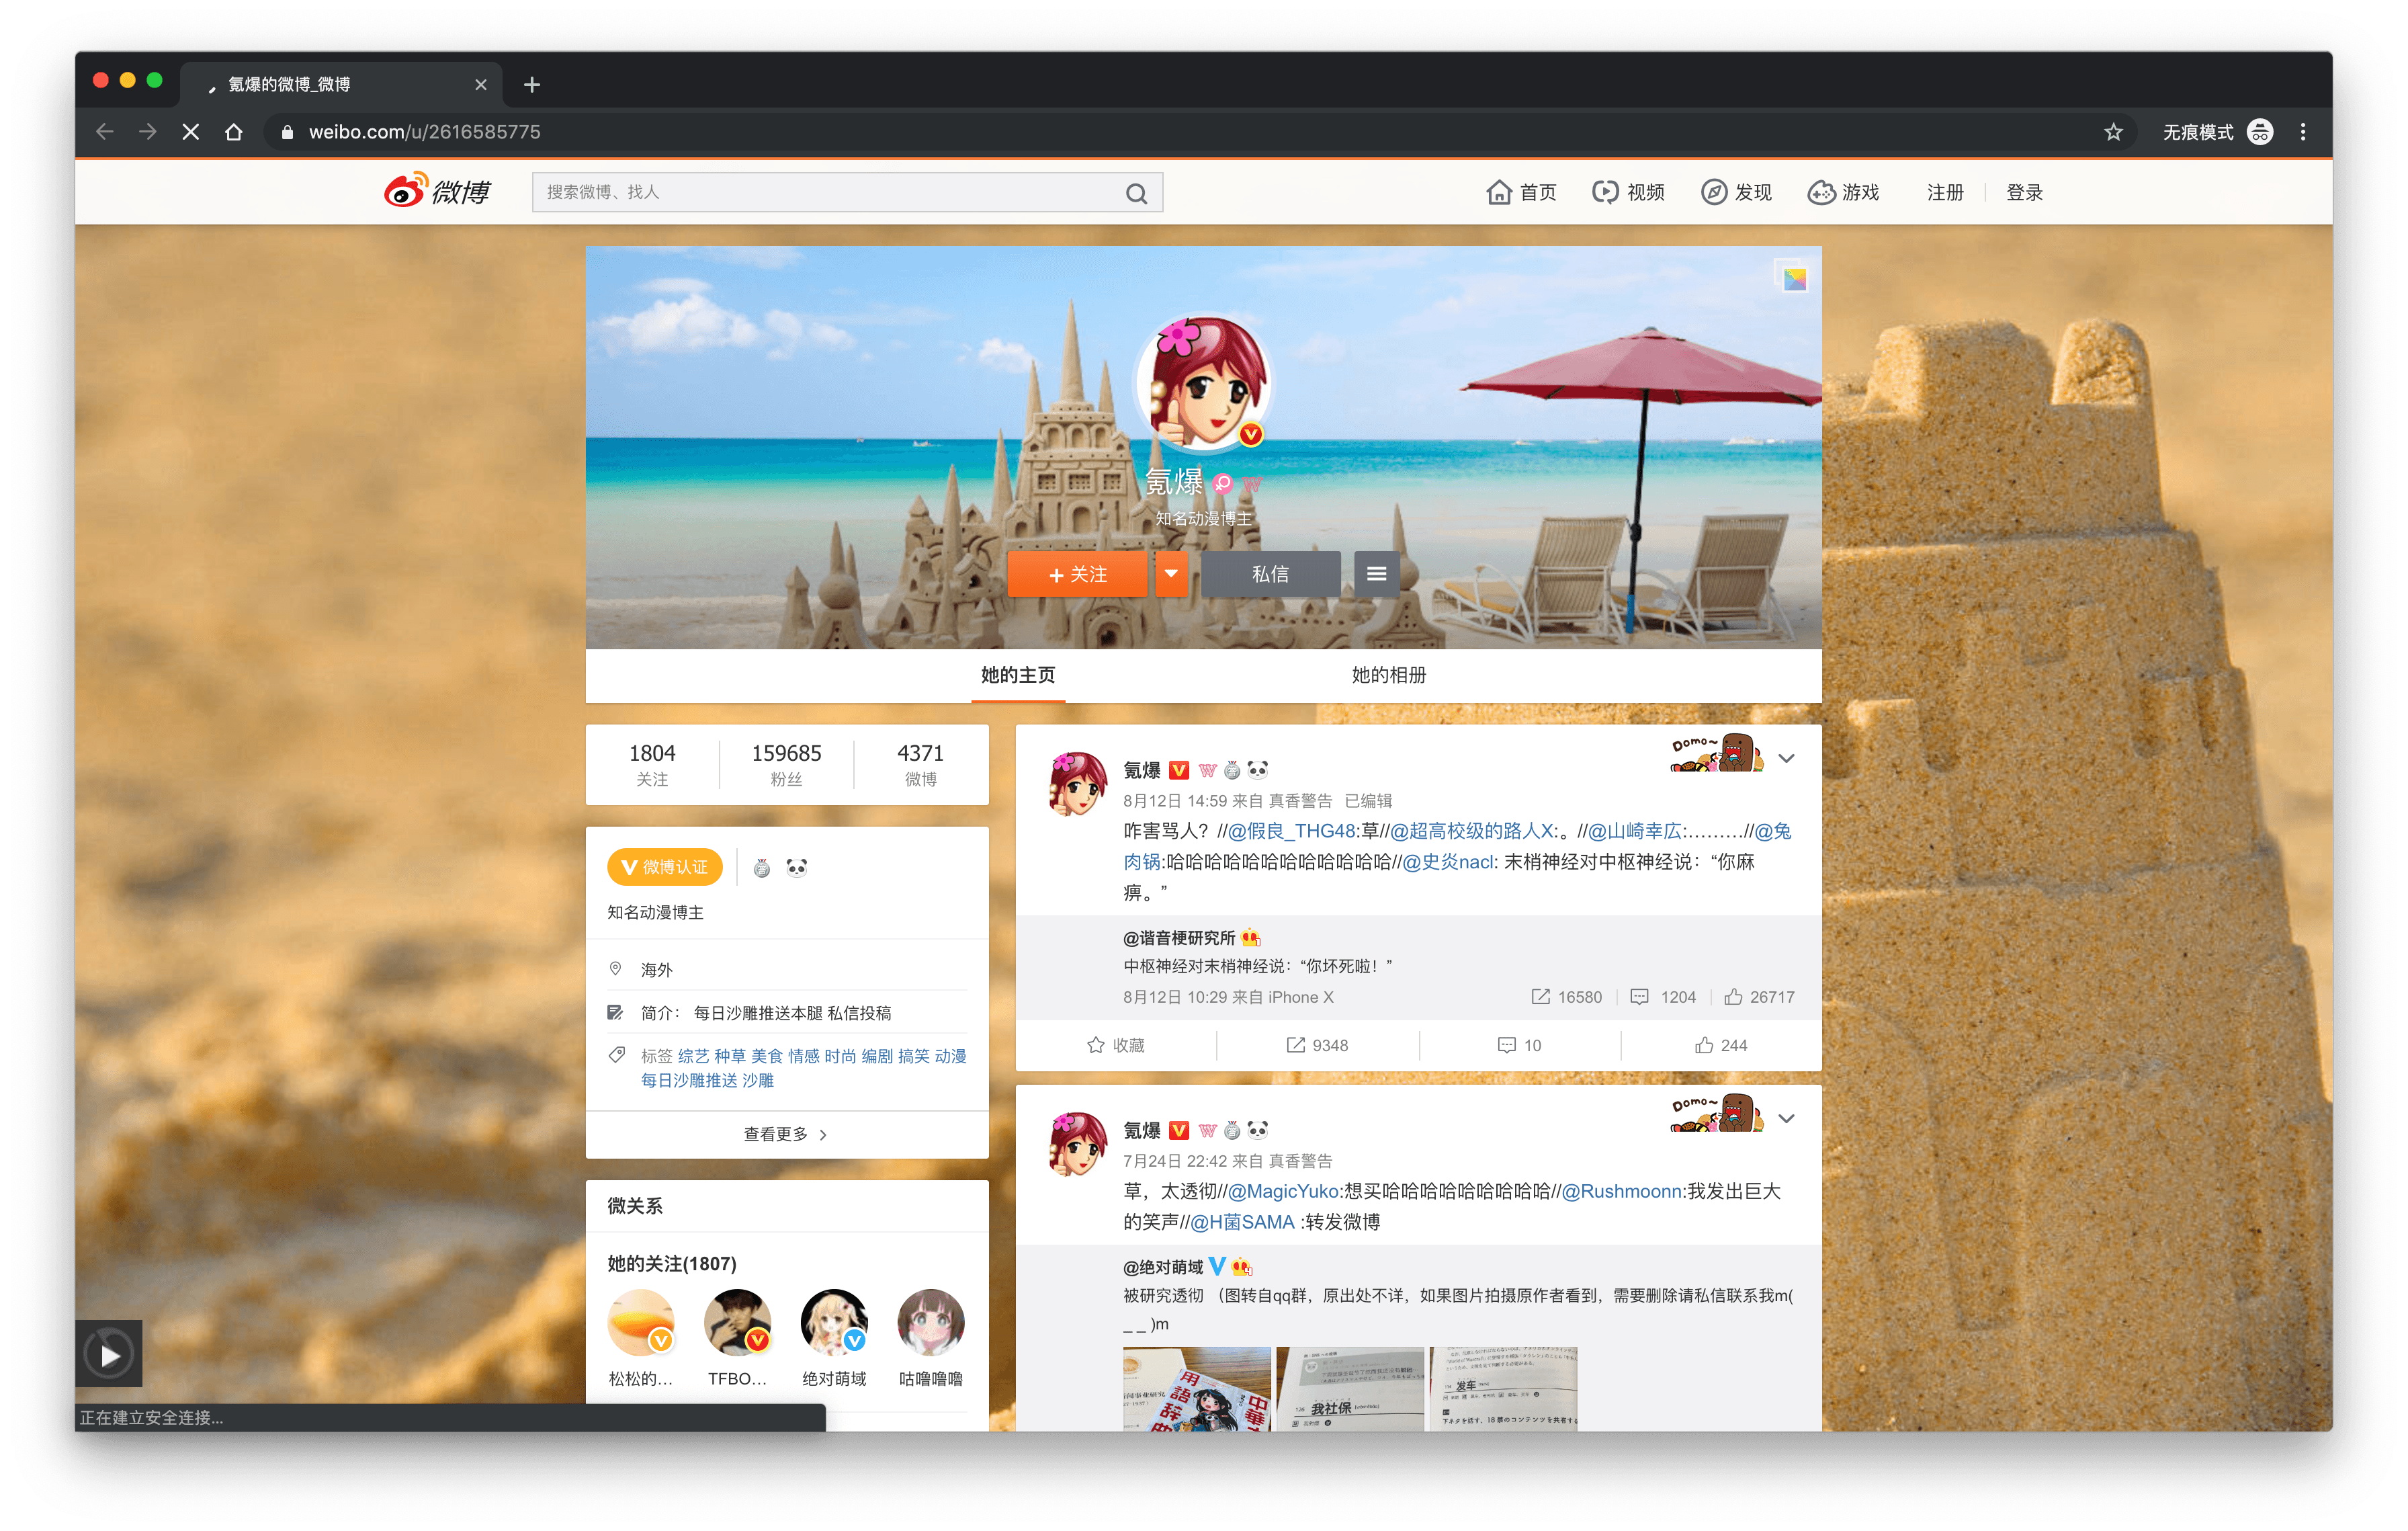Open dropdown arrow next to 关注 button
This screenshot has width=2408, height=1531.
[1171, 574]
